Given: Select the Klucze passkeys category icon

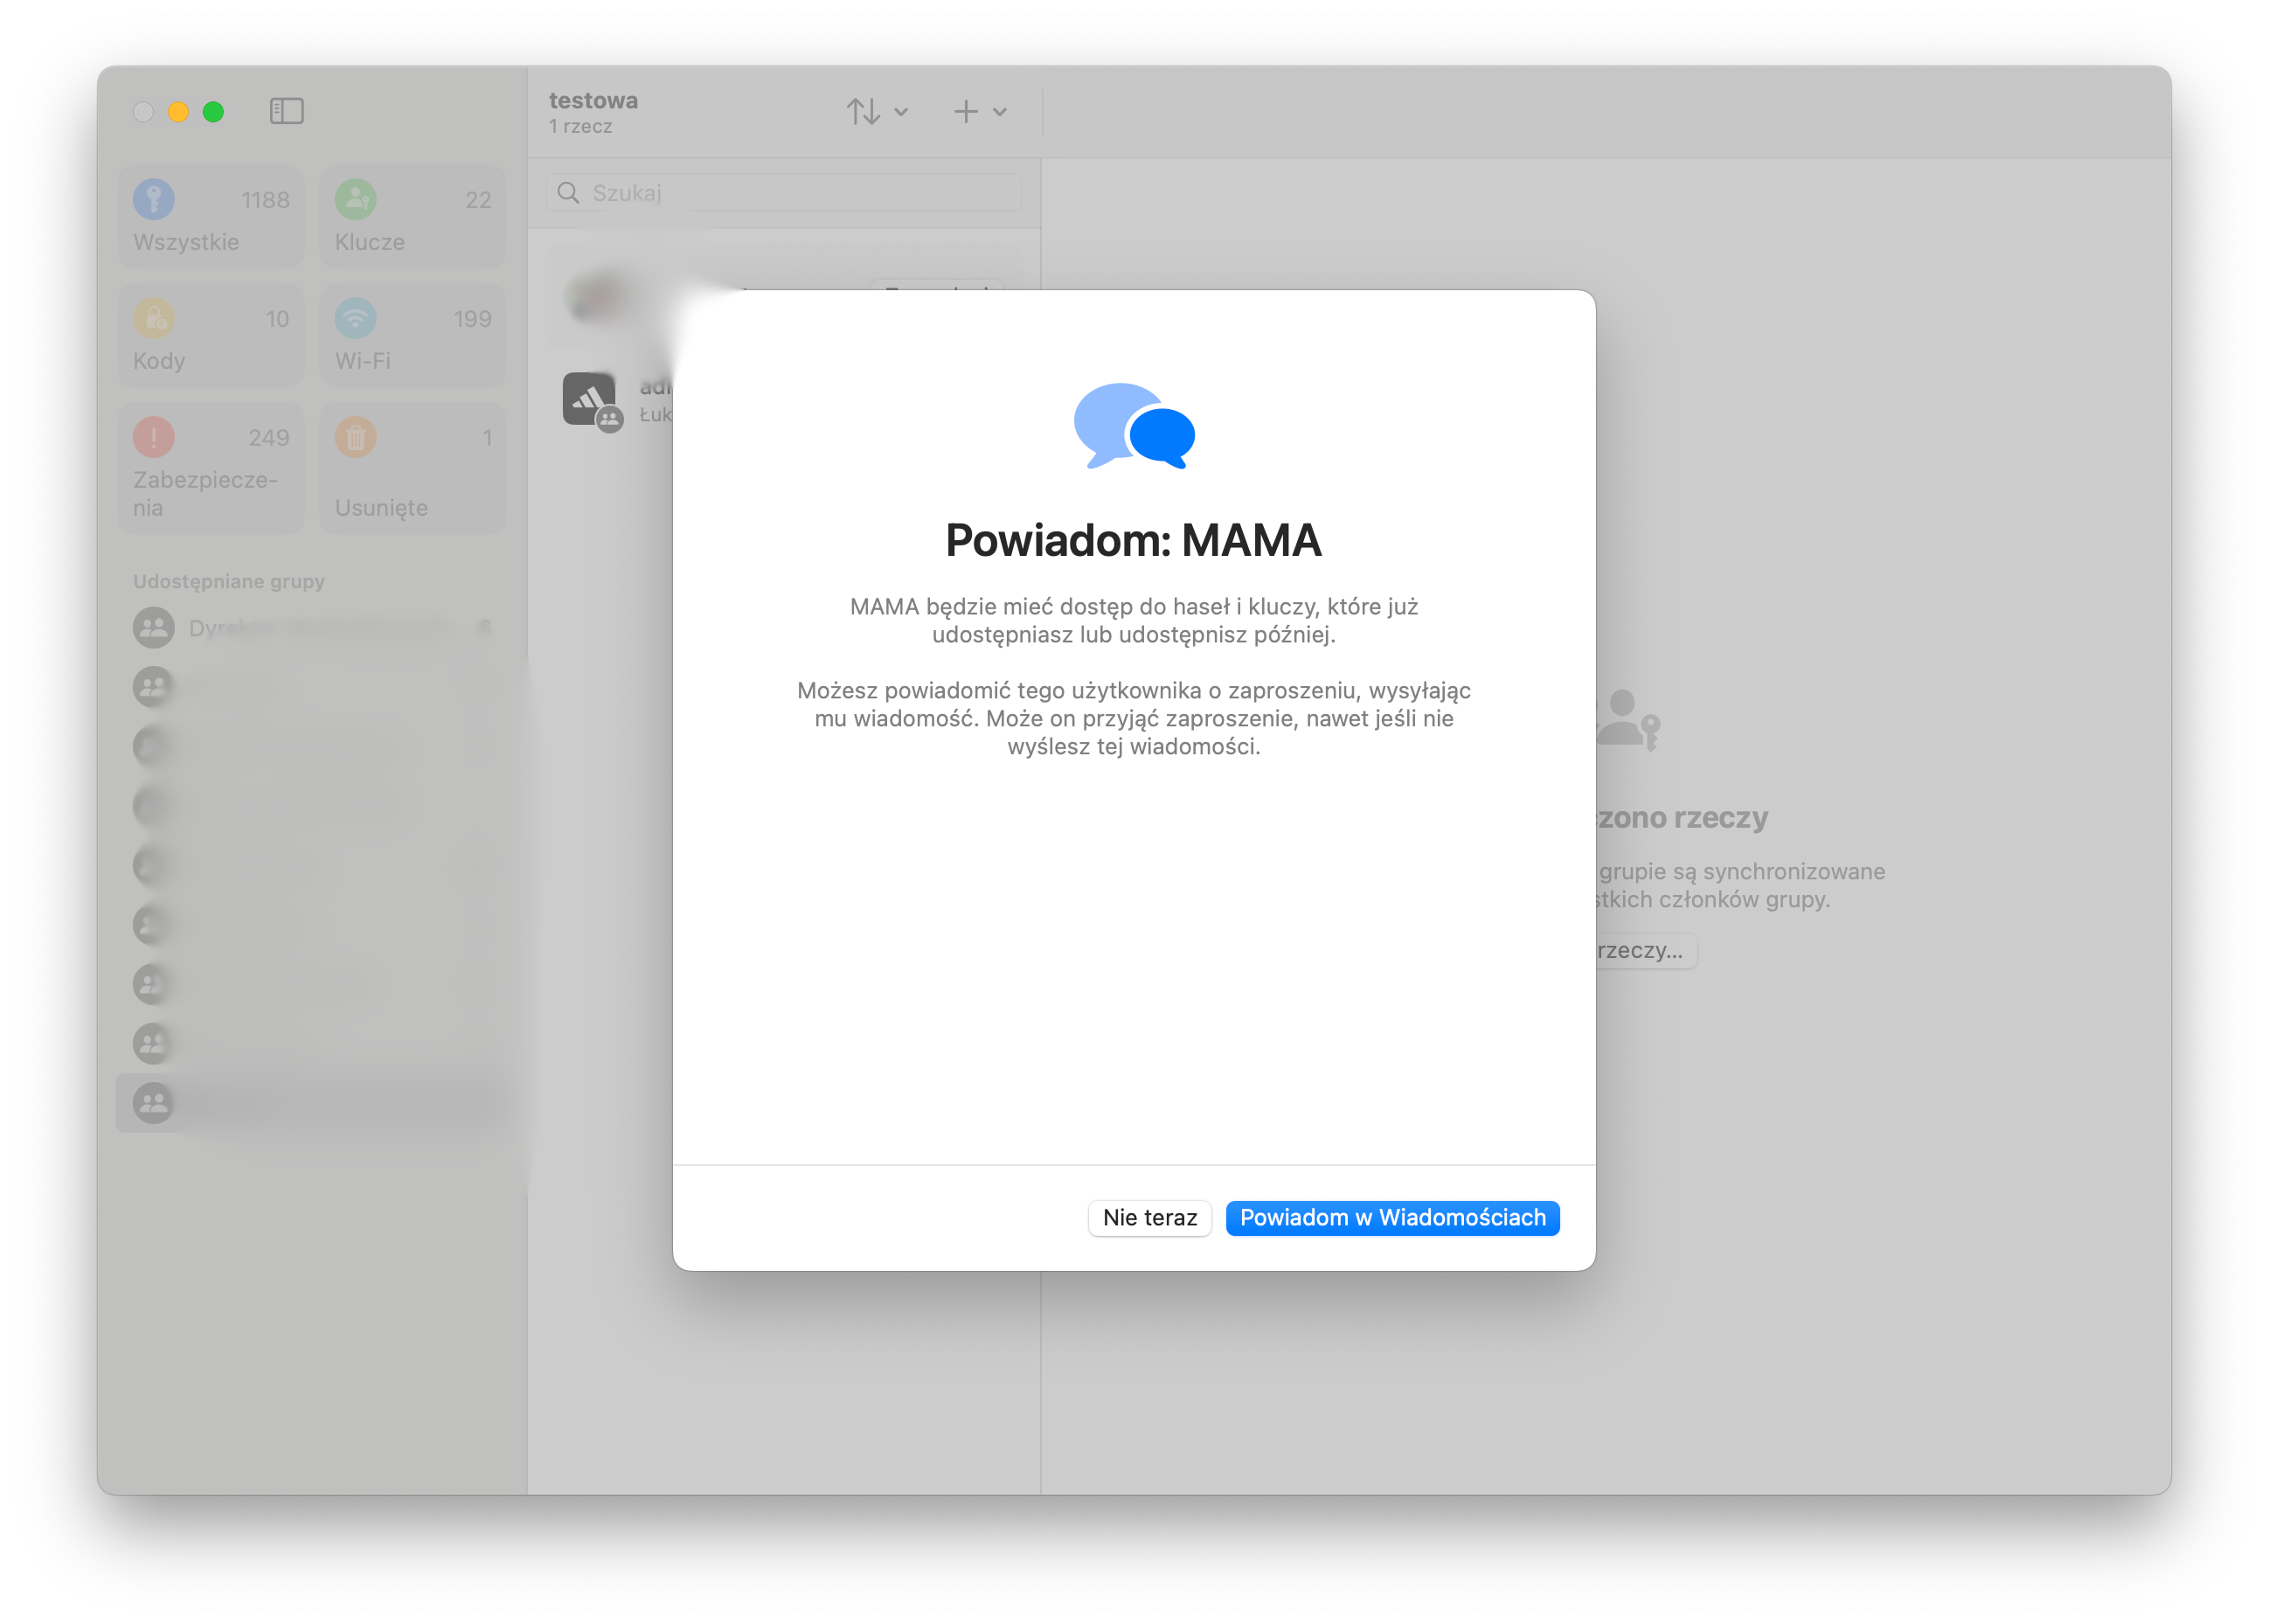Looking at the screenshot, I should [x=355, y=199].
